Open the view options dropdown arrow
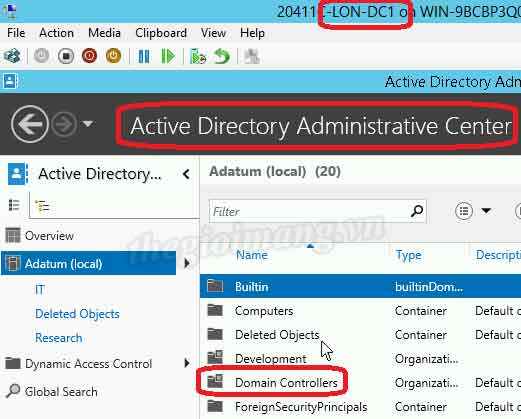Image resolution: width=521 pixels, height=419 pixels. 486,211
